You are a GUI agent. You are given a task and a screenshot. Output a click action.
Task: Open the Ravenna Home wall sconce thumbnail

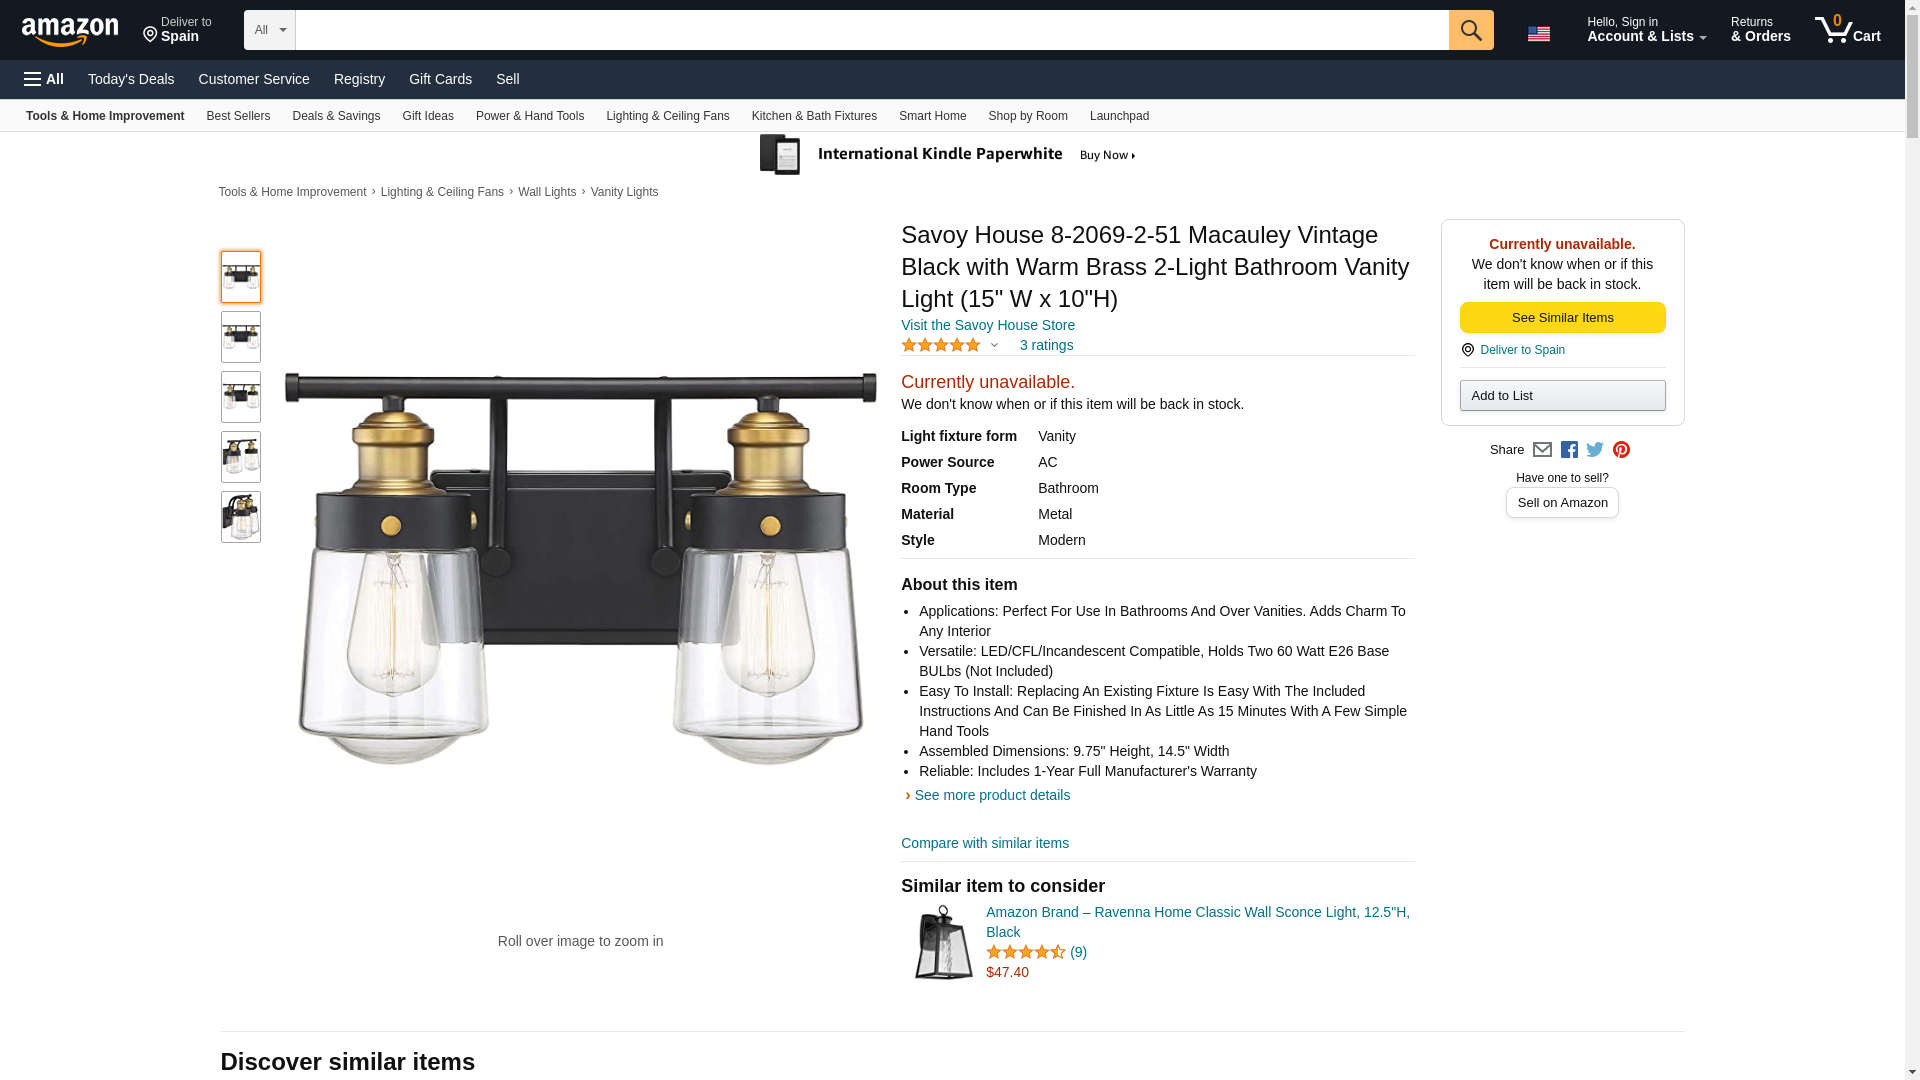[943, 942]
